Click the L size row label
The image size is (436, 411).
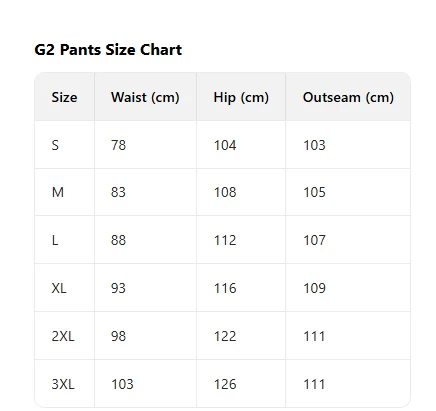point(55,240)
